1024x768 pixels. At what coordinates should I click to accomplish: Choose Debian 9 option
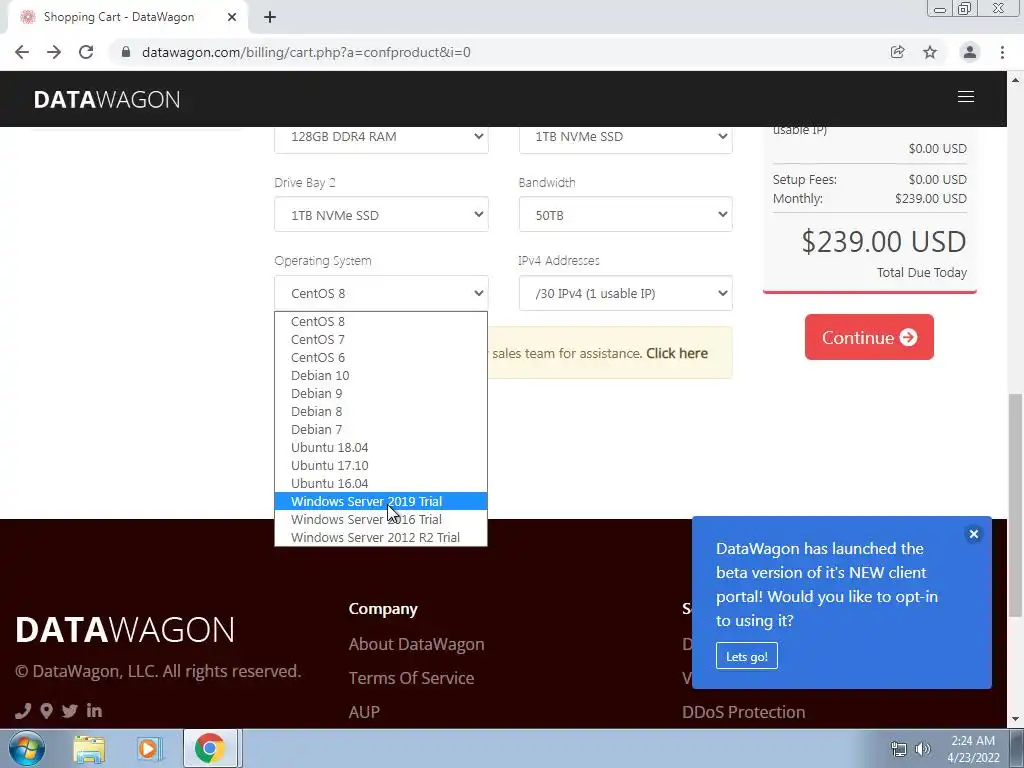tap(381, 393)
